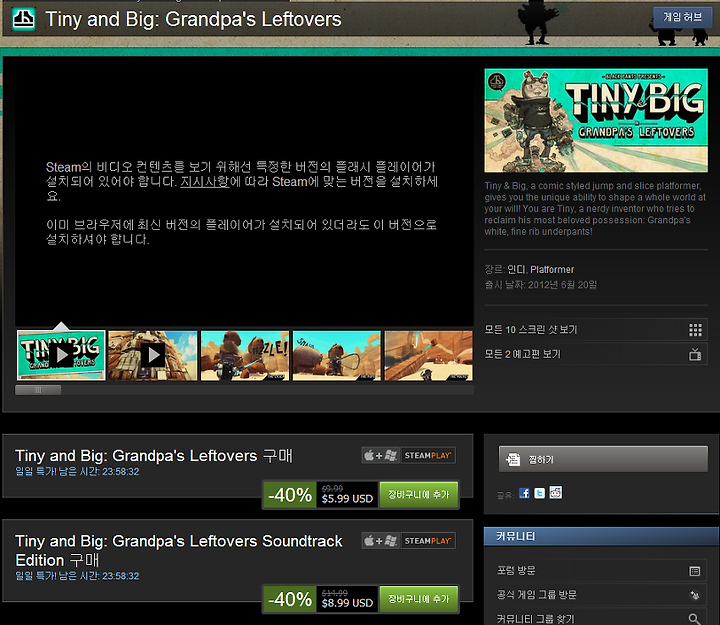Click the group icon beside 공식 게임 그룹 방문
Image resolution: width=720 pixels, height=625 pixels.
point(695,595)
